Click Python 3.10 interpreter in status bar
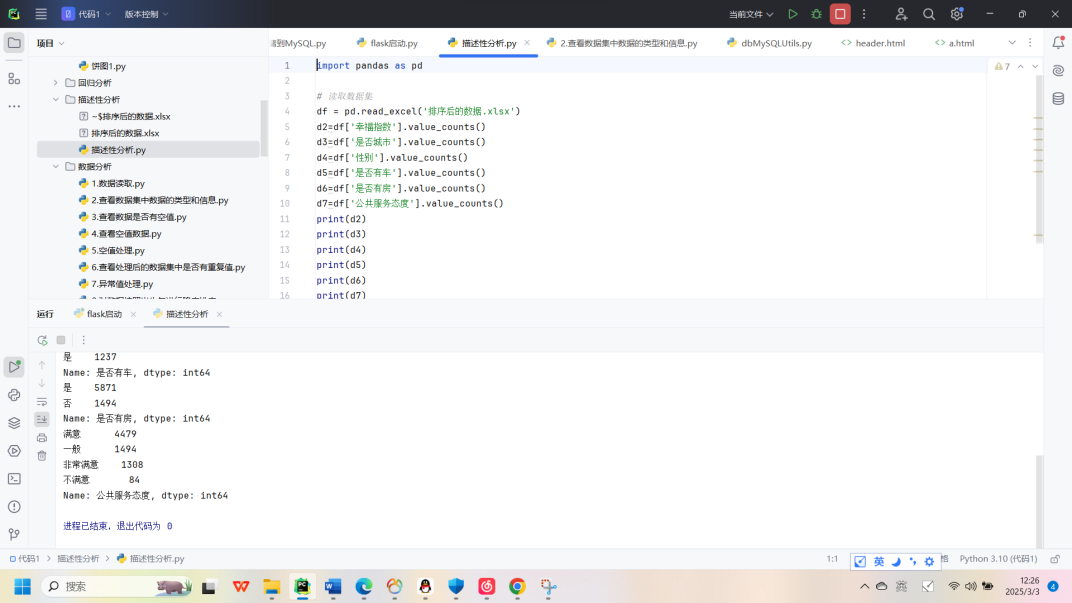This screenshot has width=1072, height=603. tap(998, 559)
